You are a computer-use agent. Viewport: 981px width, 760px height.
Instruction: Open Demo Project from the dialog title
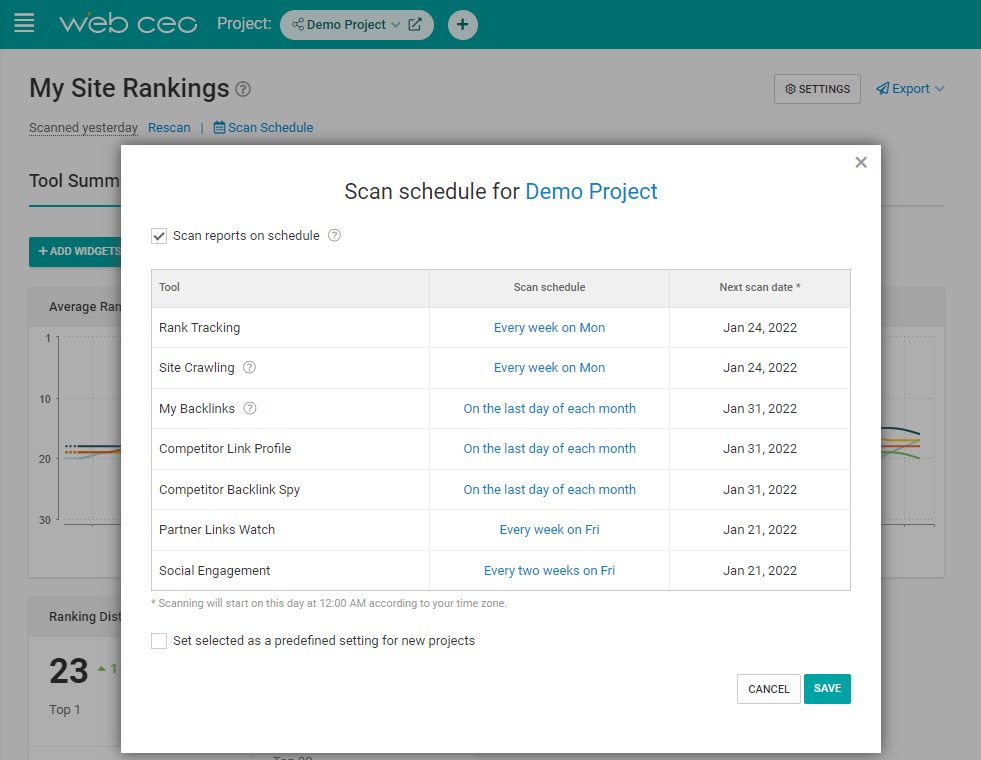[x=591, y=191]
